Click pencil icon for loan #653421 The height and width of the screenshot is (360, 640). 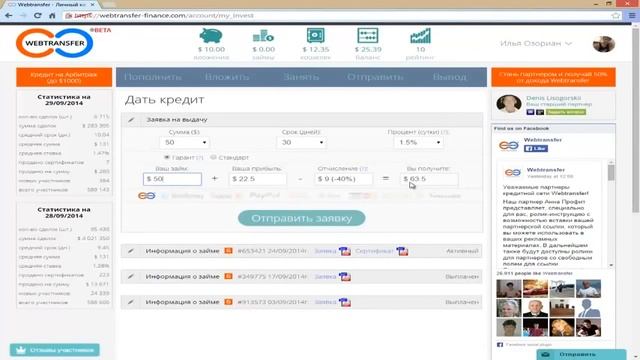click(x=131, y=251)
